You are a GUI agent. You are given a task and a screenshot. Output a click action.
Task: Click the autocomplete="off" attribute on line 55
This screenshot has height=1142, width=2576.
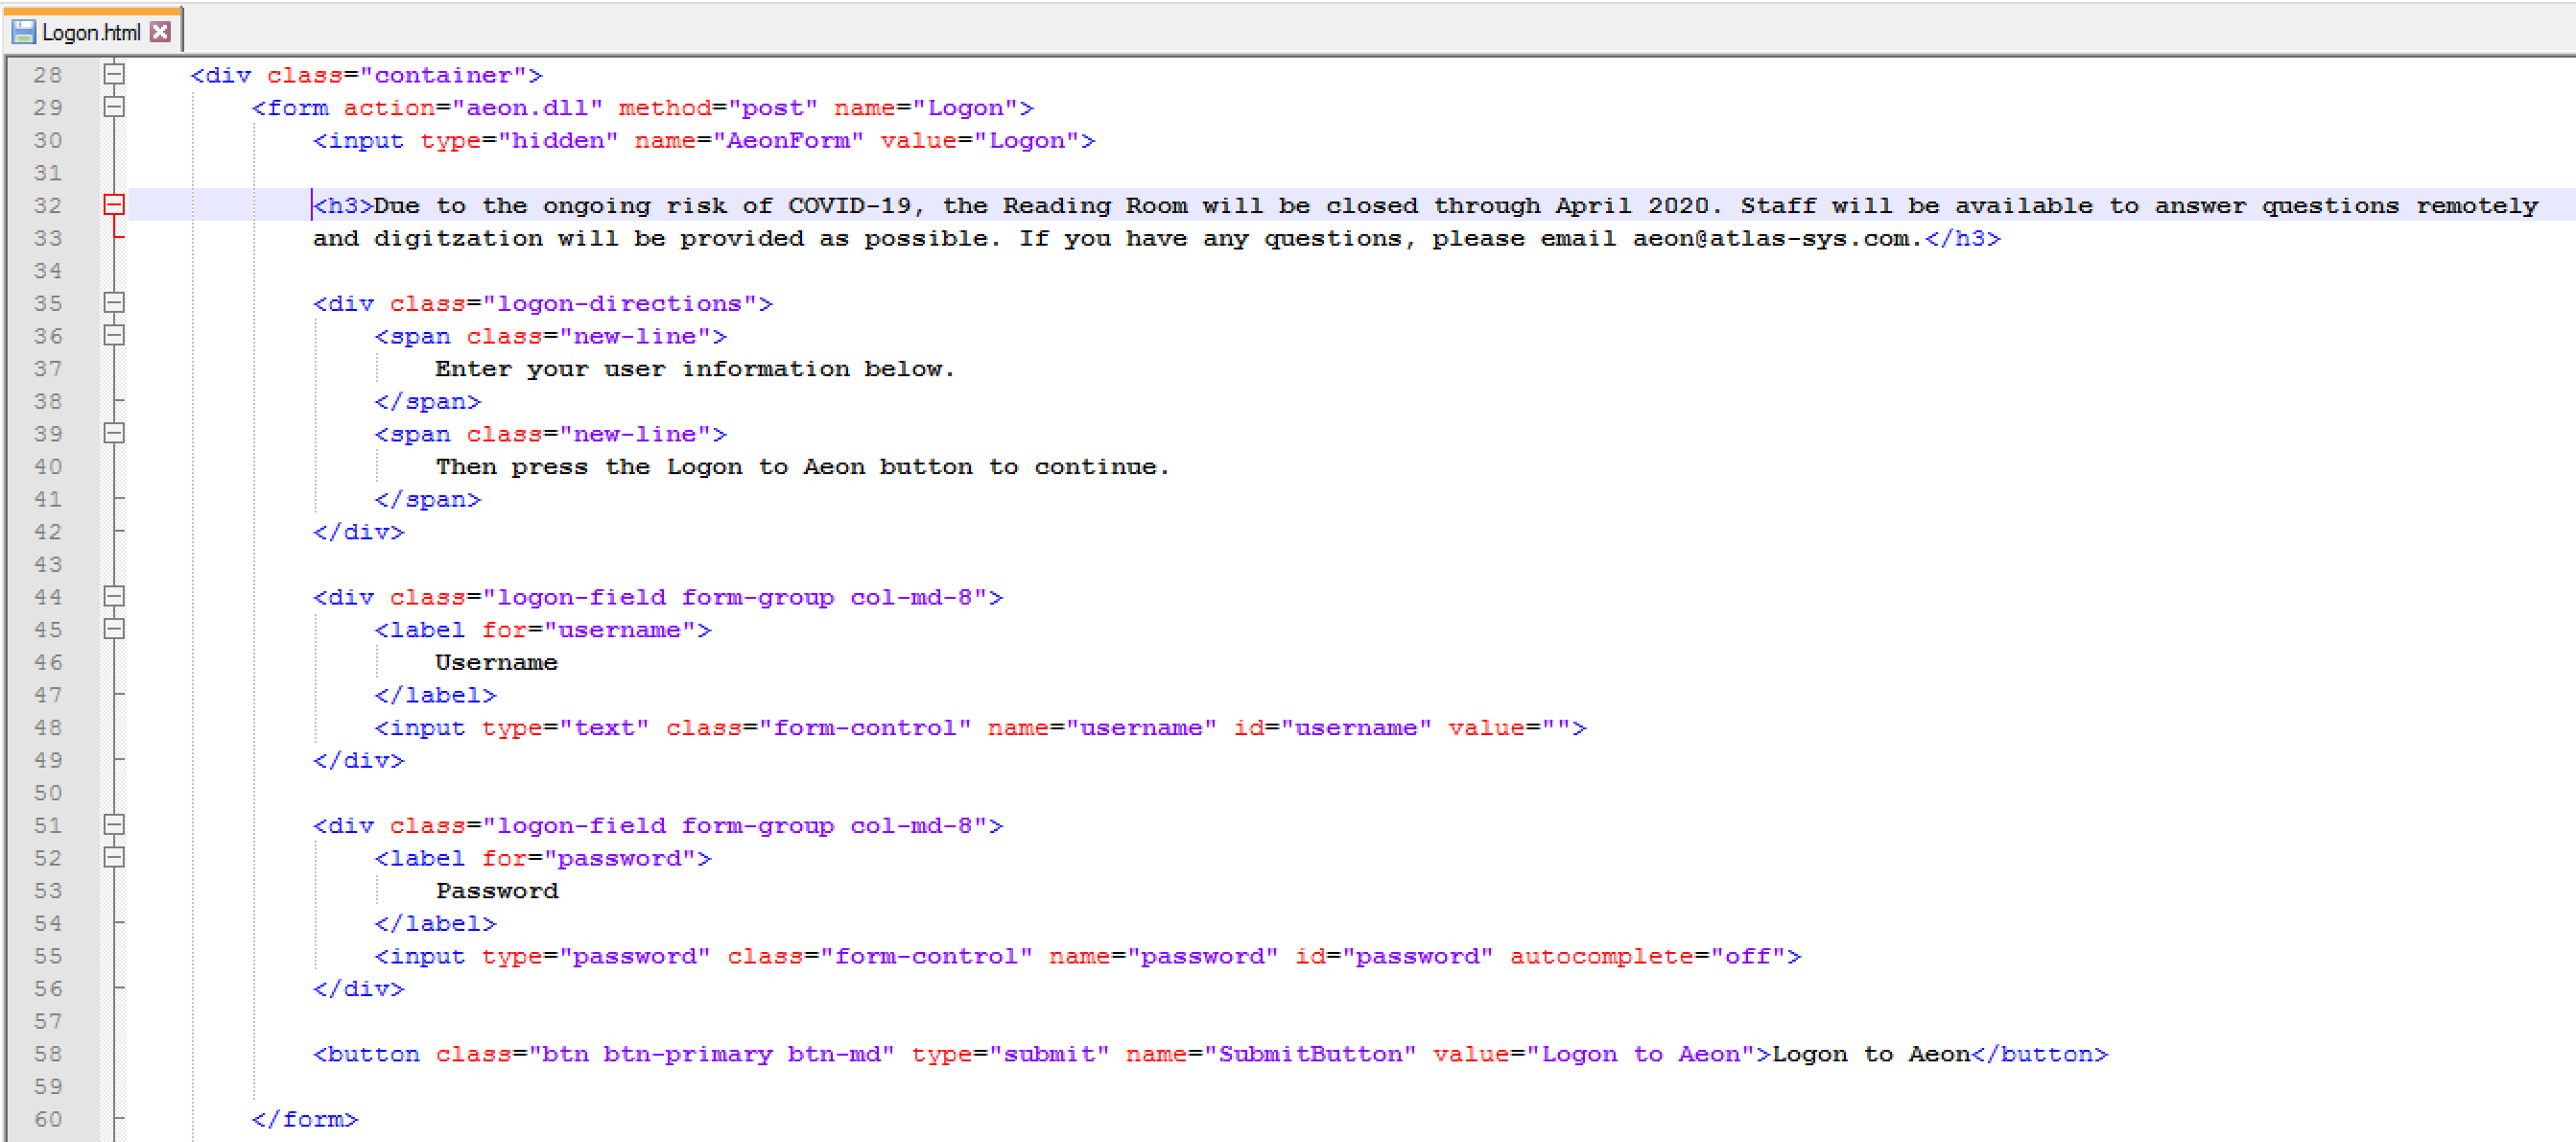coord(1647,956)
